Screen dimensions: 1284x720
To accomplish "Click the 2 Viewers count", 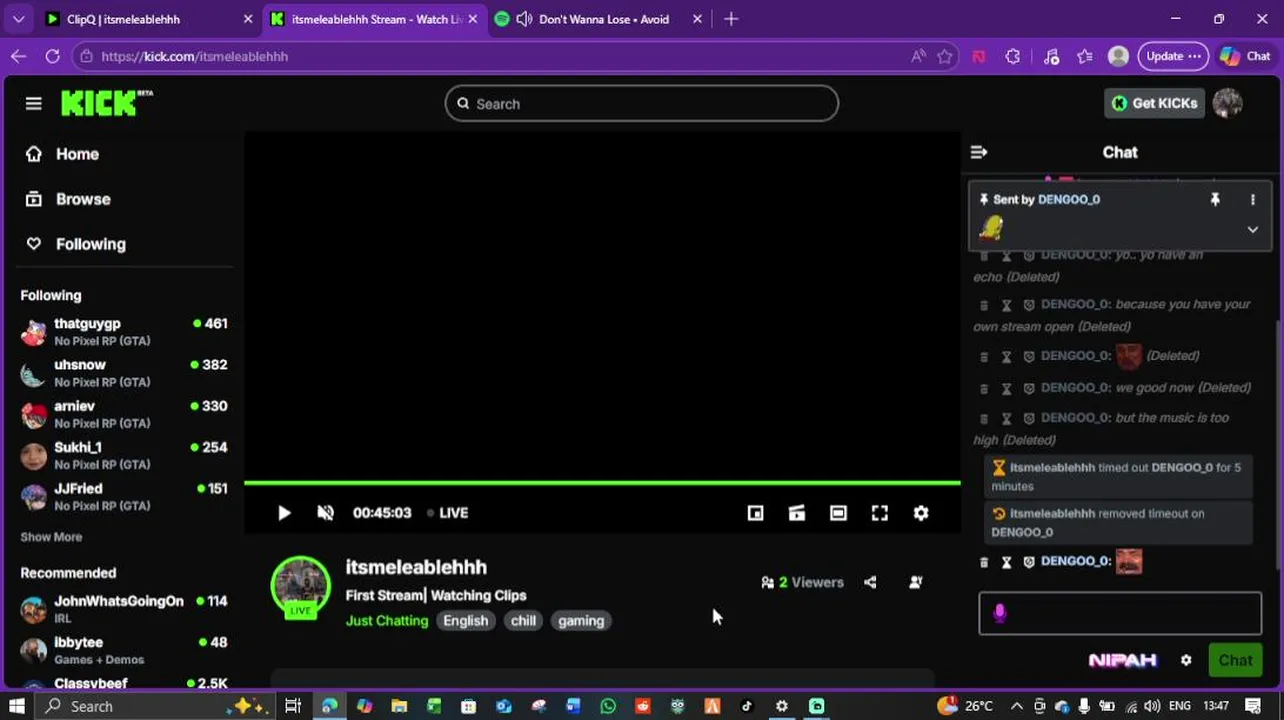I will (802, 582).
